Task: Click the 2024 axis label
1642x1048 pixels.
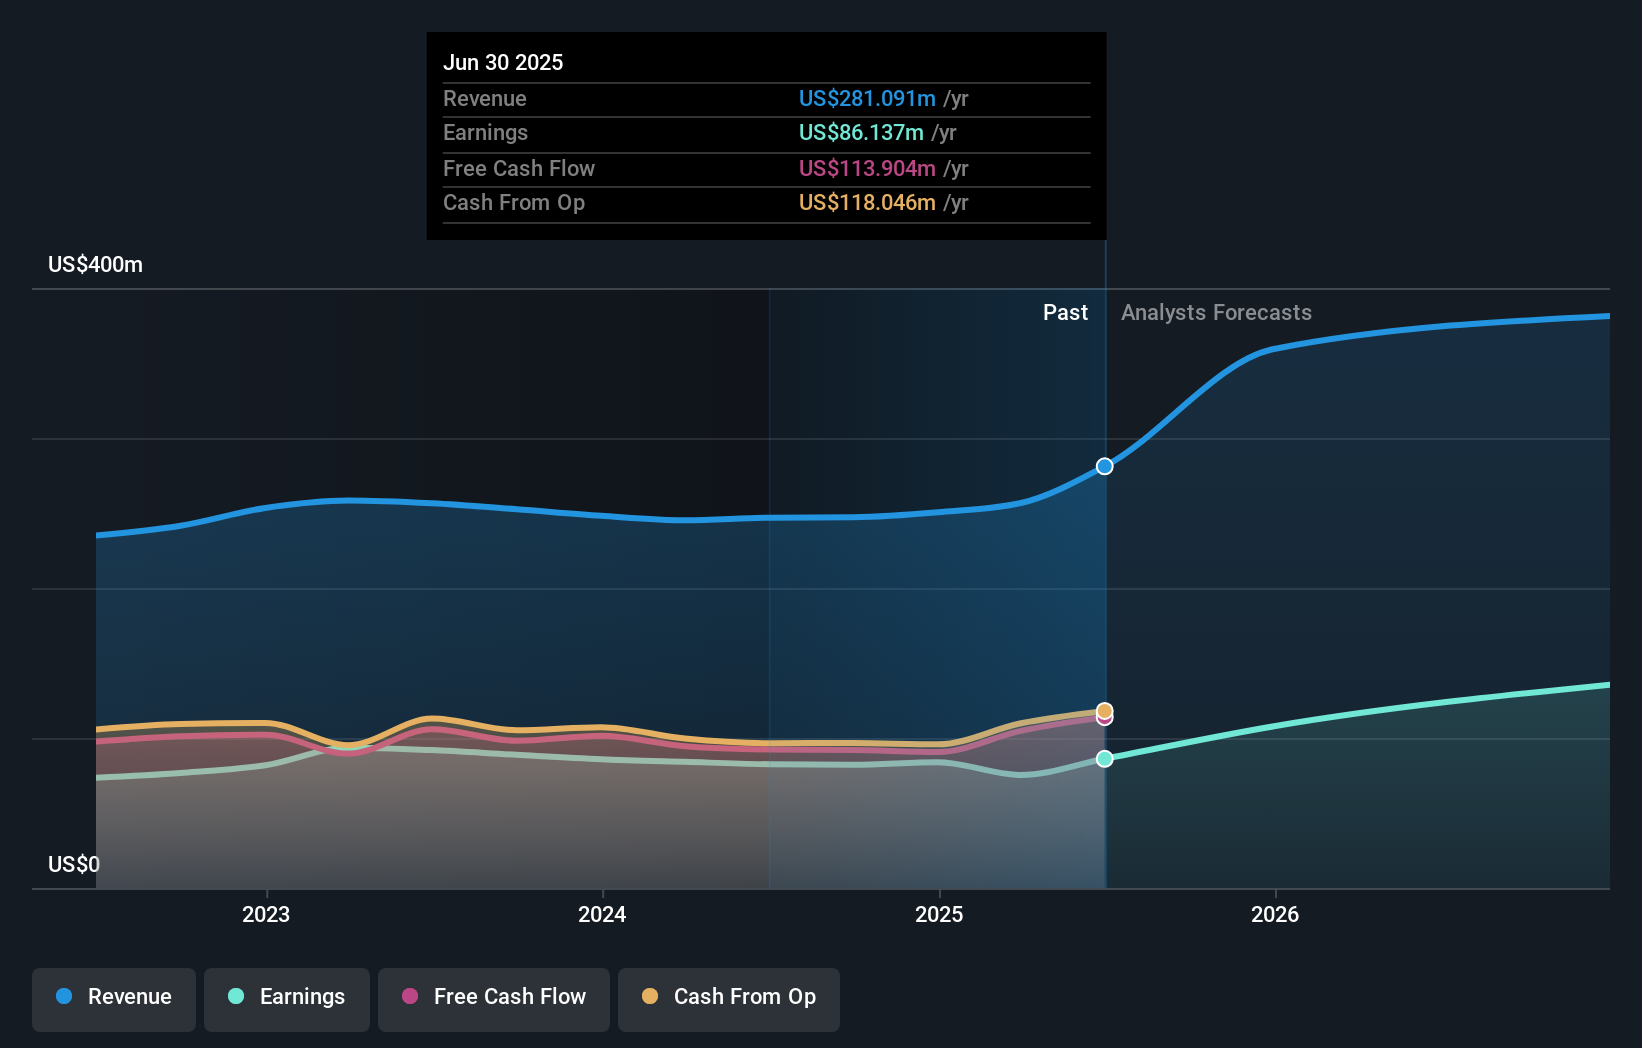Action: (x=602, y=914)
